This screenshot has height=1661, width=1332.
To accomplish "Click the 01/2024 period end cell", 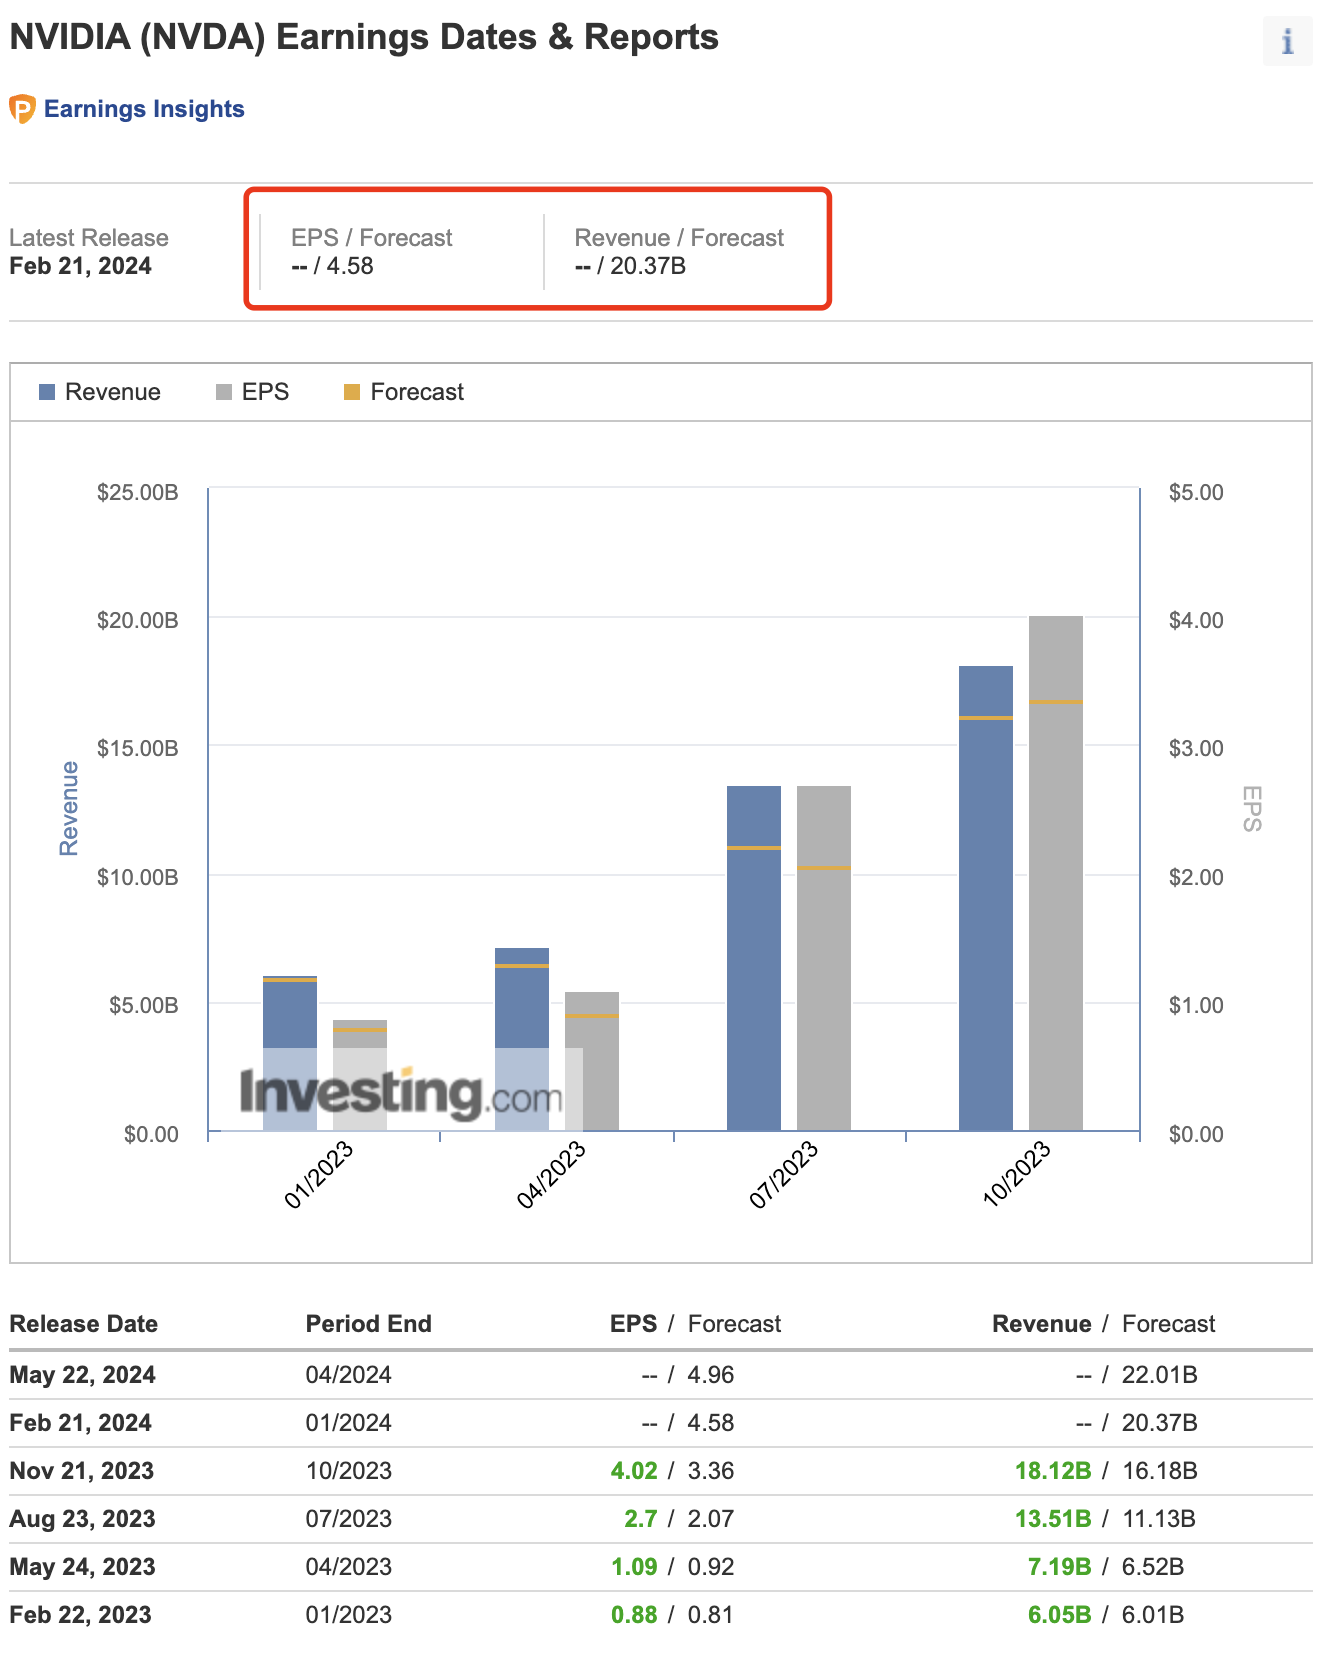I will 349,1423.
